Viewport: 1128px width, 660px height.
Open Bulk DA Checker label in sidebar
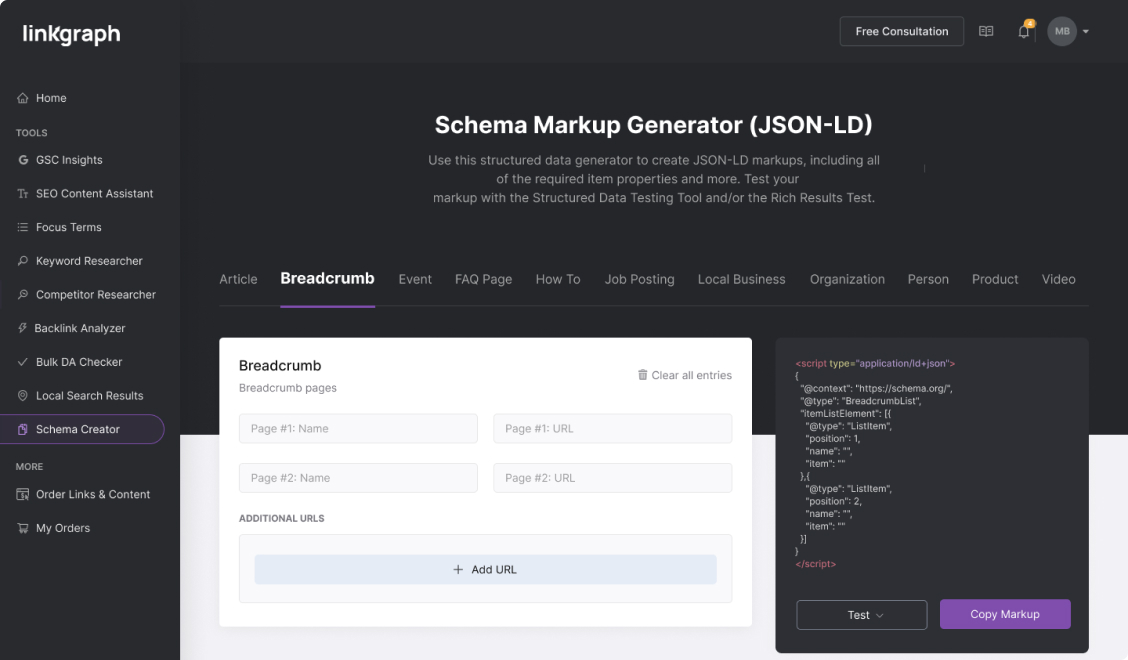pos(79,362)
